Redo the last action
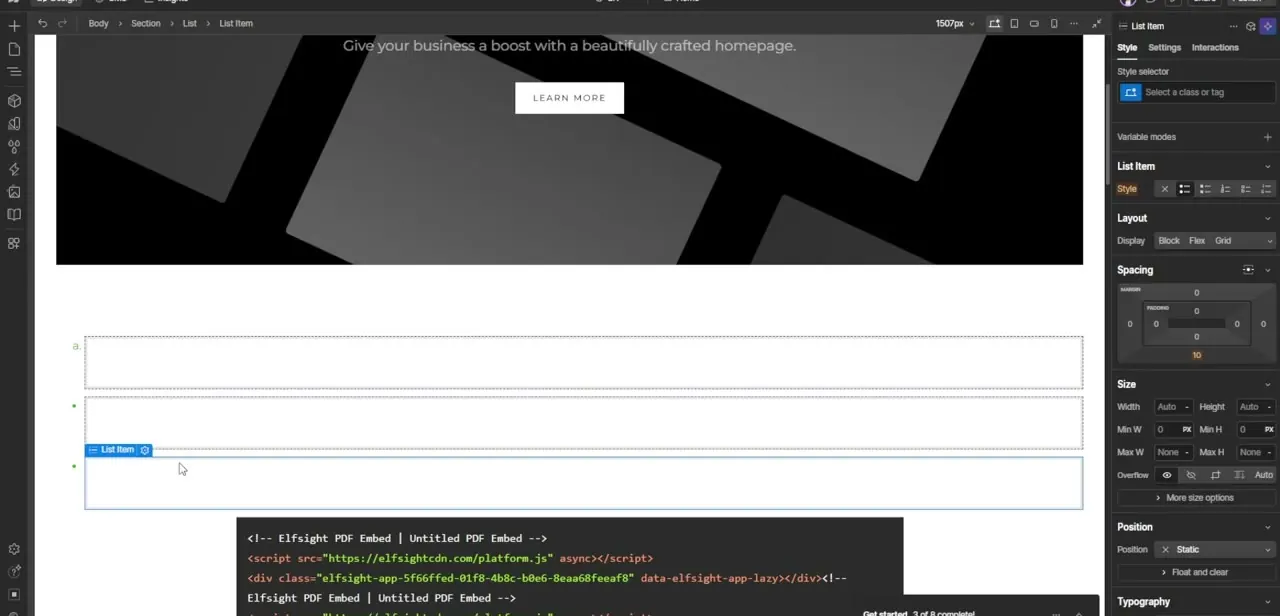The width and height of the screenshot is (1280, 616). [62, 23]
